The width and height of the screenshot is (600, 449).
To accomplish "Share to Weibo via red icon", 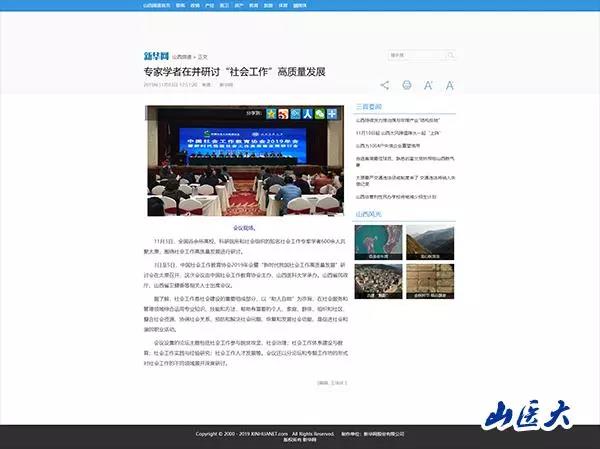I will [x=283, y=113].
